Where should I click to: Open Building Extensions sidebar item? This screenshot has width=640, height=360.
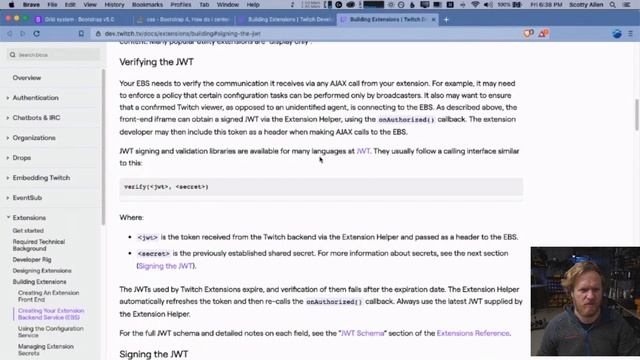pos(39,282)
